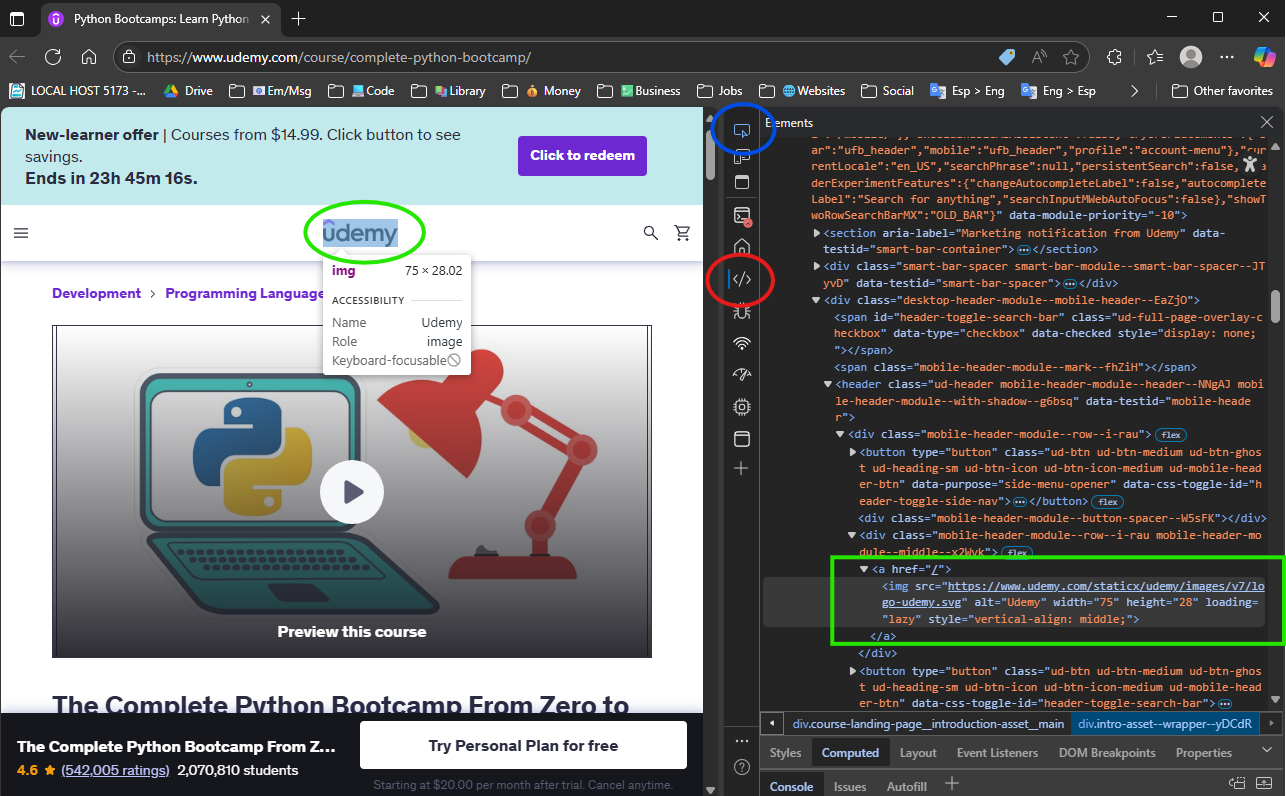Screen dimensions: 1286x796
Task: Click the search magnifier on Udemy header
Action: (650, 232)
